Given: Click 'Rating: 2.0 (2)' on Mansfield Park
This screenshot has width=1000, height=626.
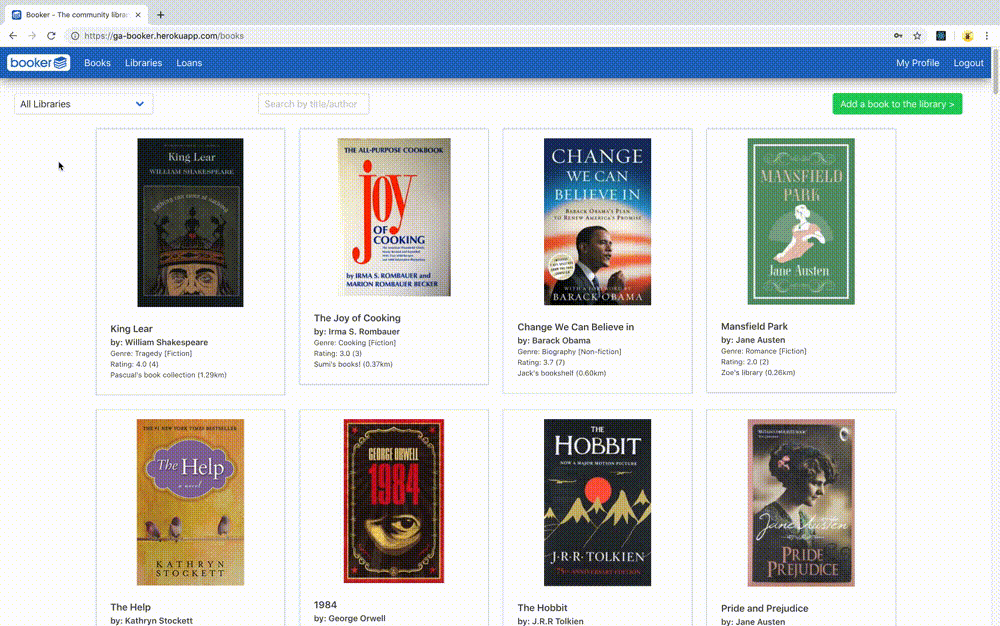Looking at the screenshot, I should click(x=744, y=361).
